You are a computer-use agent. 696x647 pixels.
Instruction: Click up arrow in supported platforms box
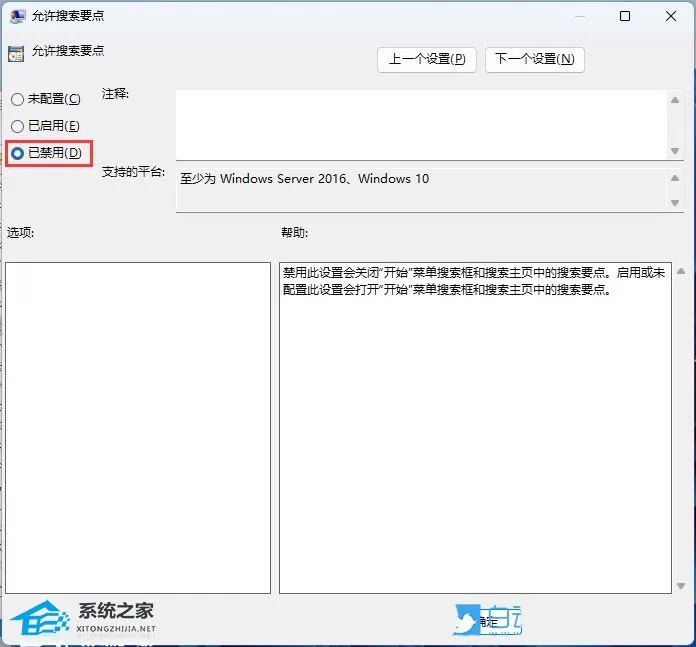[x=675, y=178]
